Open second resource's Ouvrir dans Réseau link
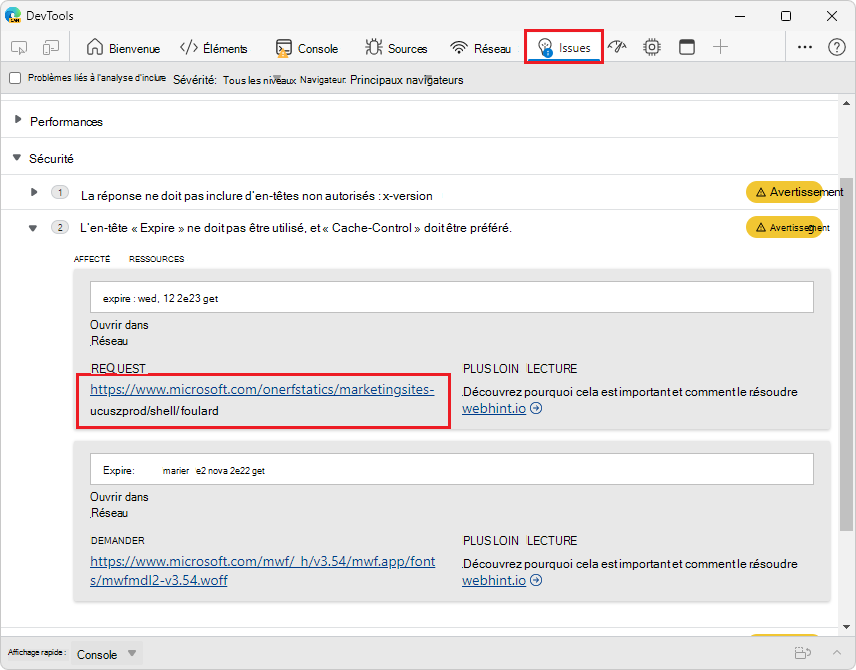 [119, 505]
